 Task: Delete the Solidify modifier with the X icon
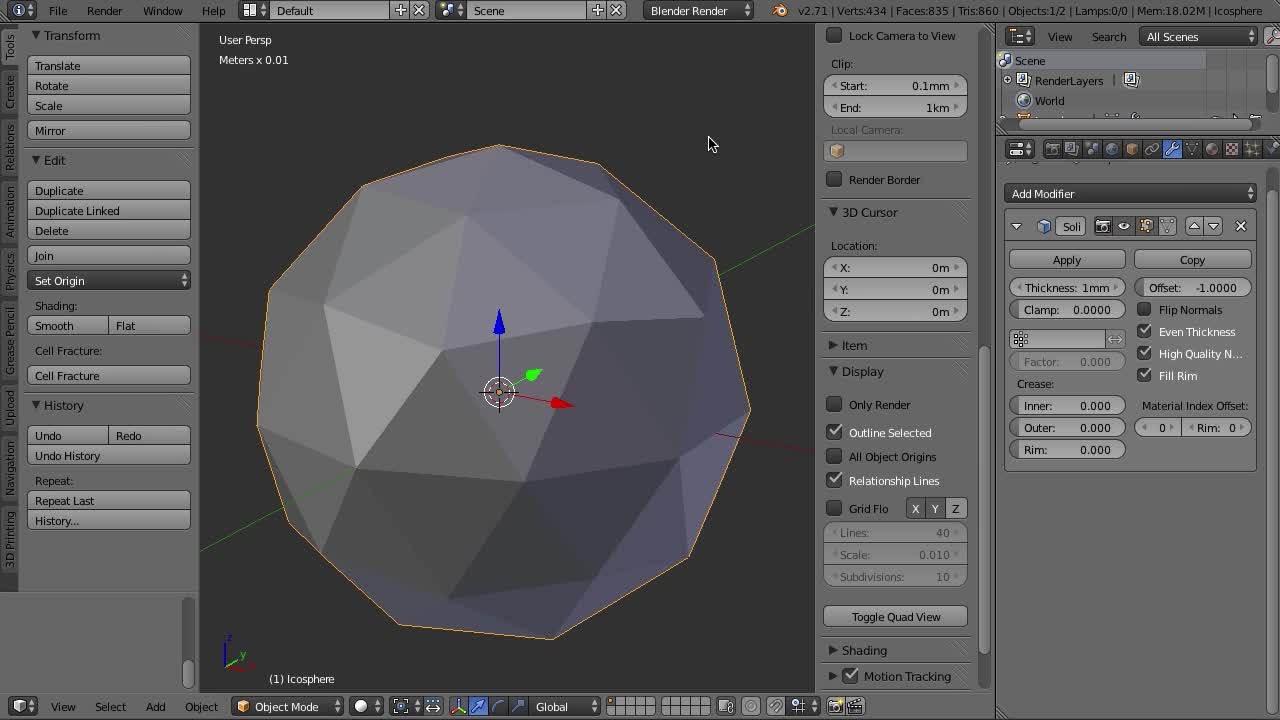[1240, 226]
